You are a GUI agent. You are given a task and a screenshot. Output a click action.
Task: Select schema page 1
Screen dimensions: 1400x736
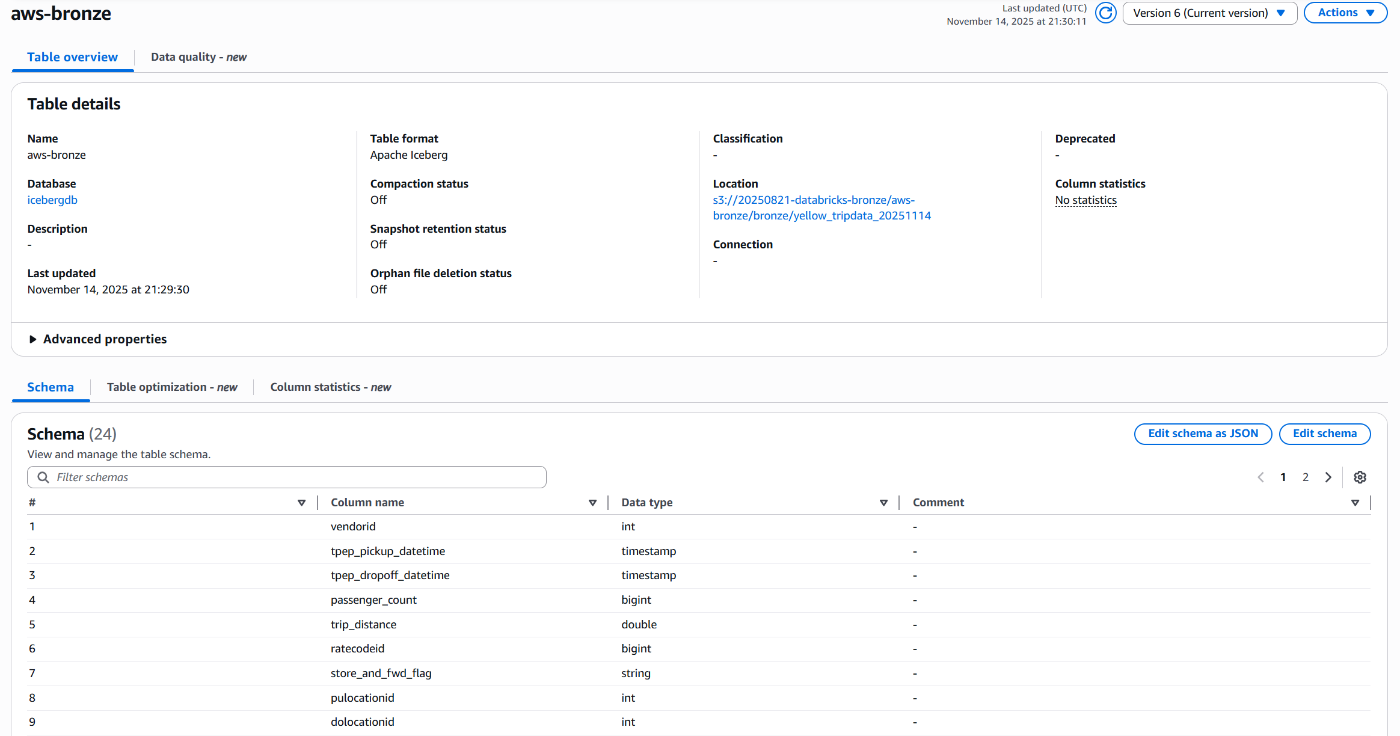[1283, 477]
